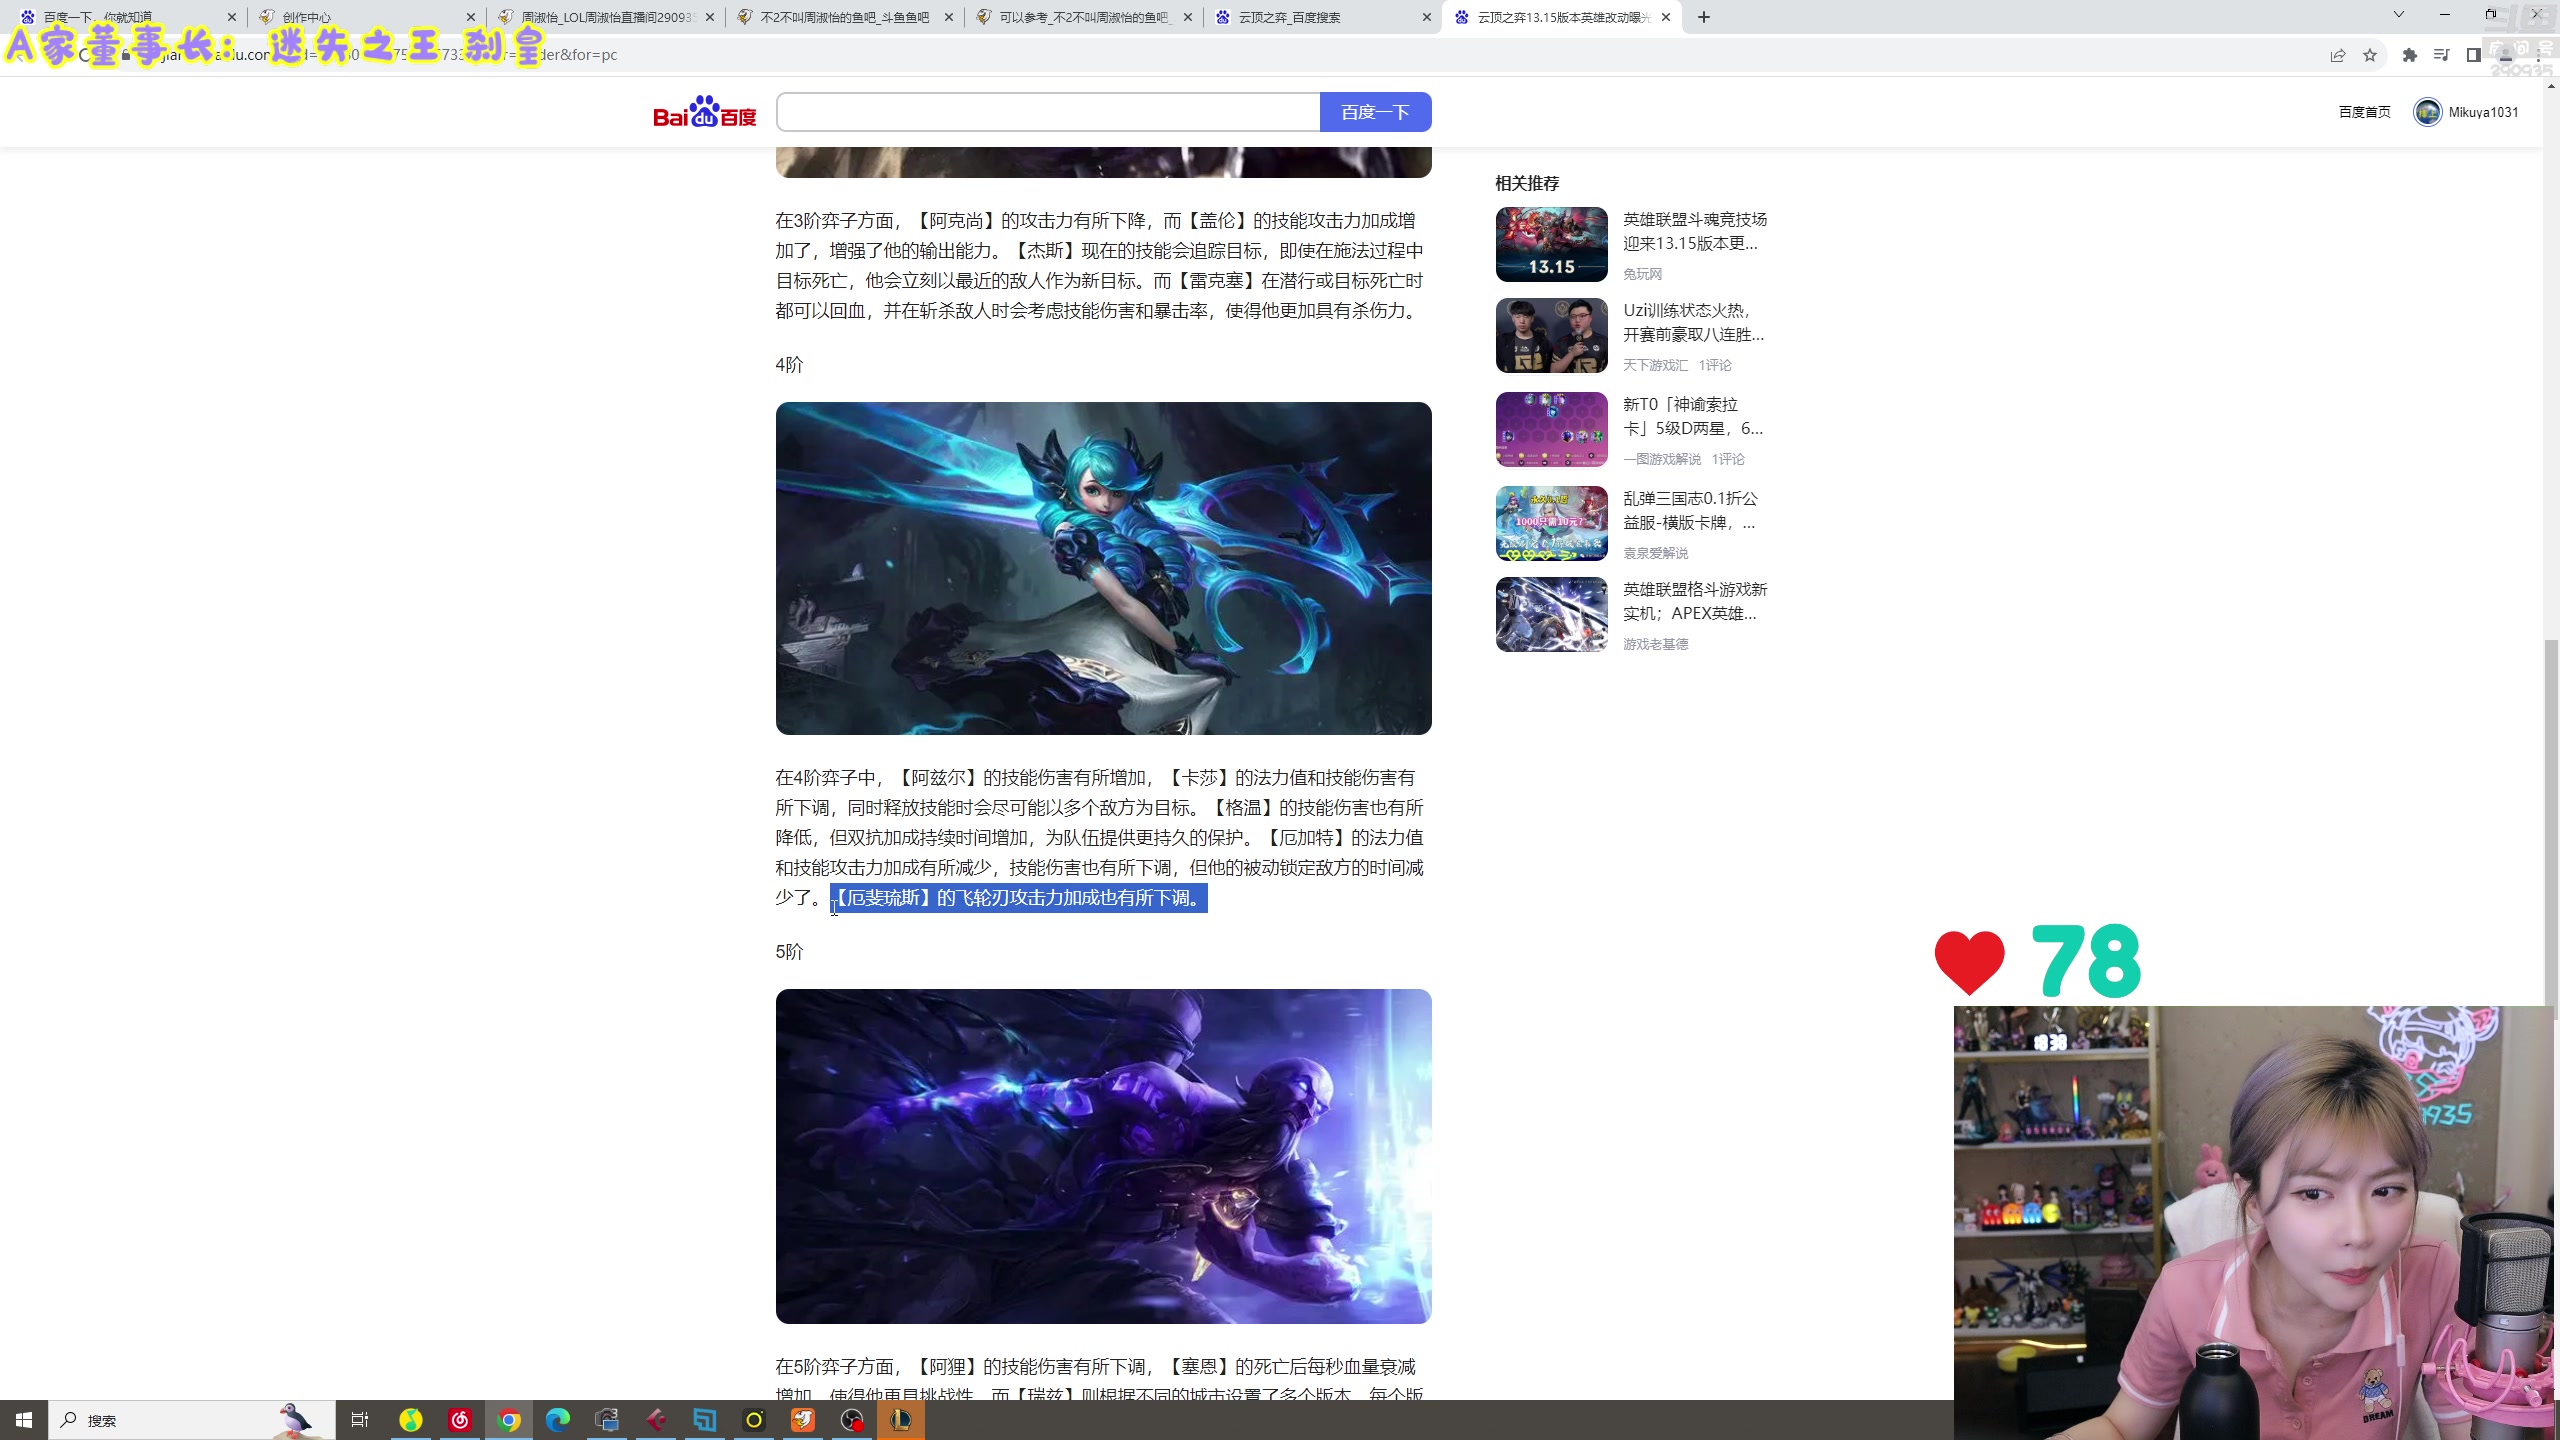
Task: Open the Chrome extensions puzzle icon
Action: [2410, 55]
